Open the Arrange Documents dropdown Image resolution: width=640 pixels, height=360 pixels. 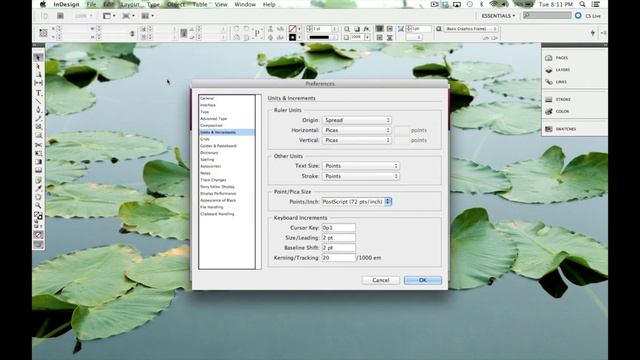click(147, 16)
